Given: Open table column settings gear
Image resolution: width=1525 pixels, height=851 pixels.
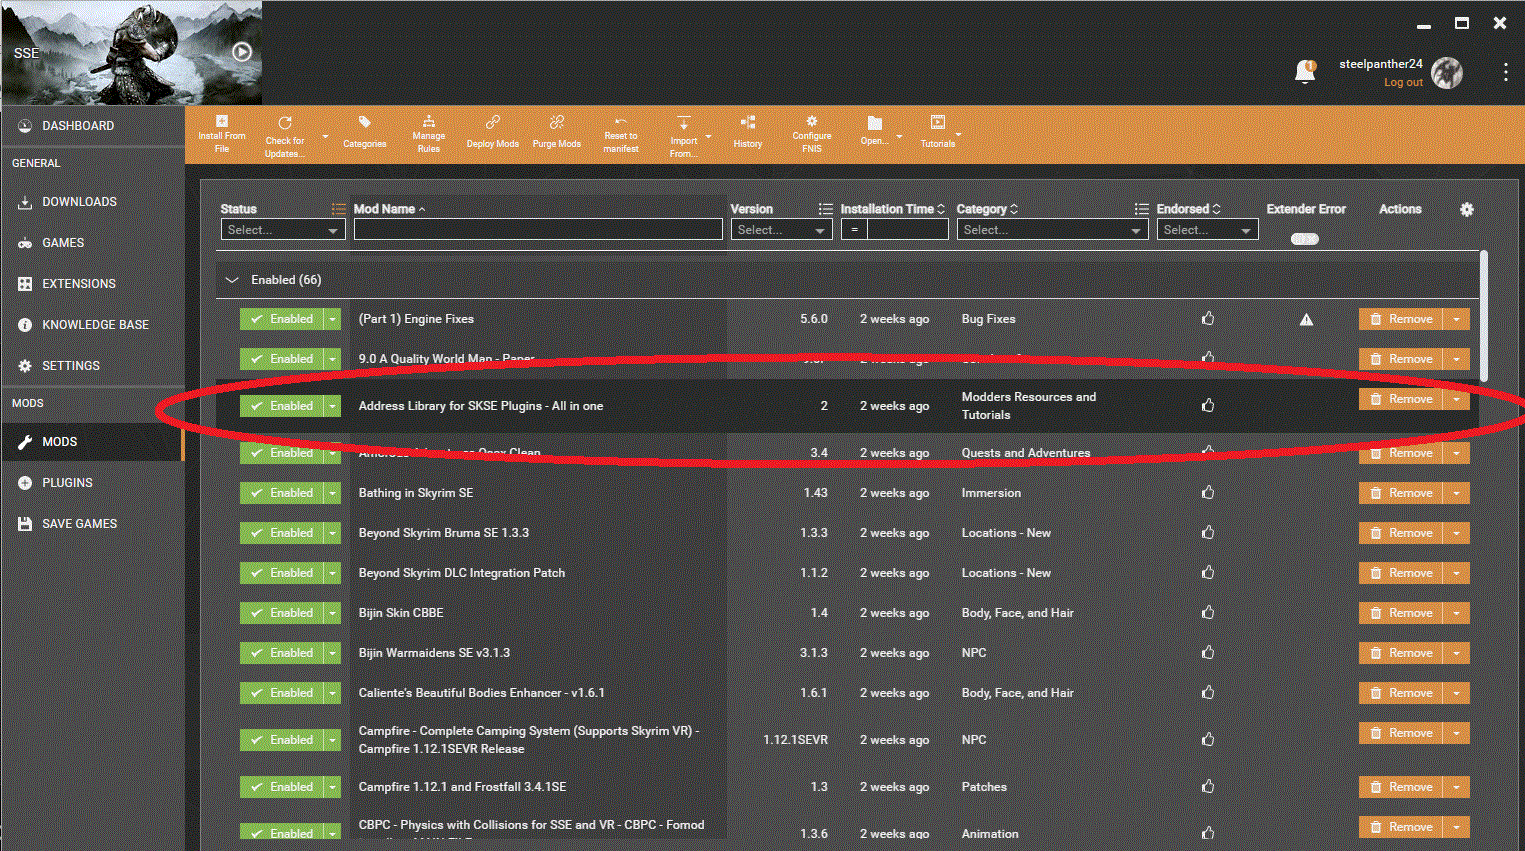Looking at the screenshot, I should pos(1467,209).
